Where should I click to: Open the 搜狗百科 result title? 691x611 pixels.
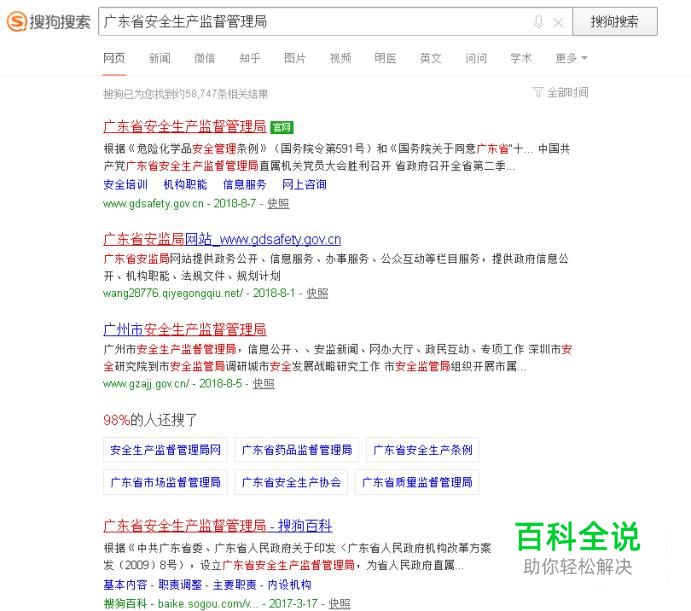[218, 525]
